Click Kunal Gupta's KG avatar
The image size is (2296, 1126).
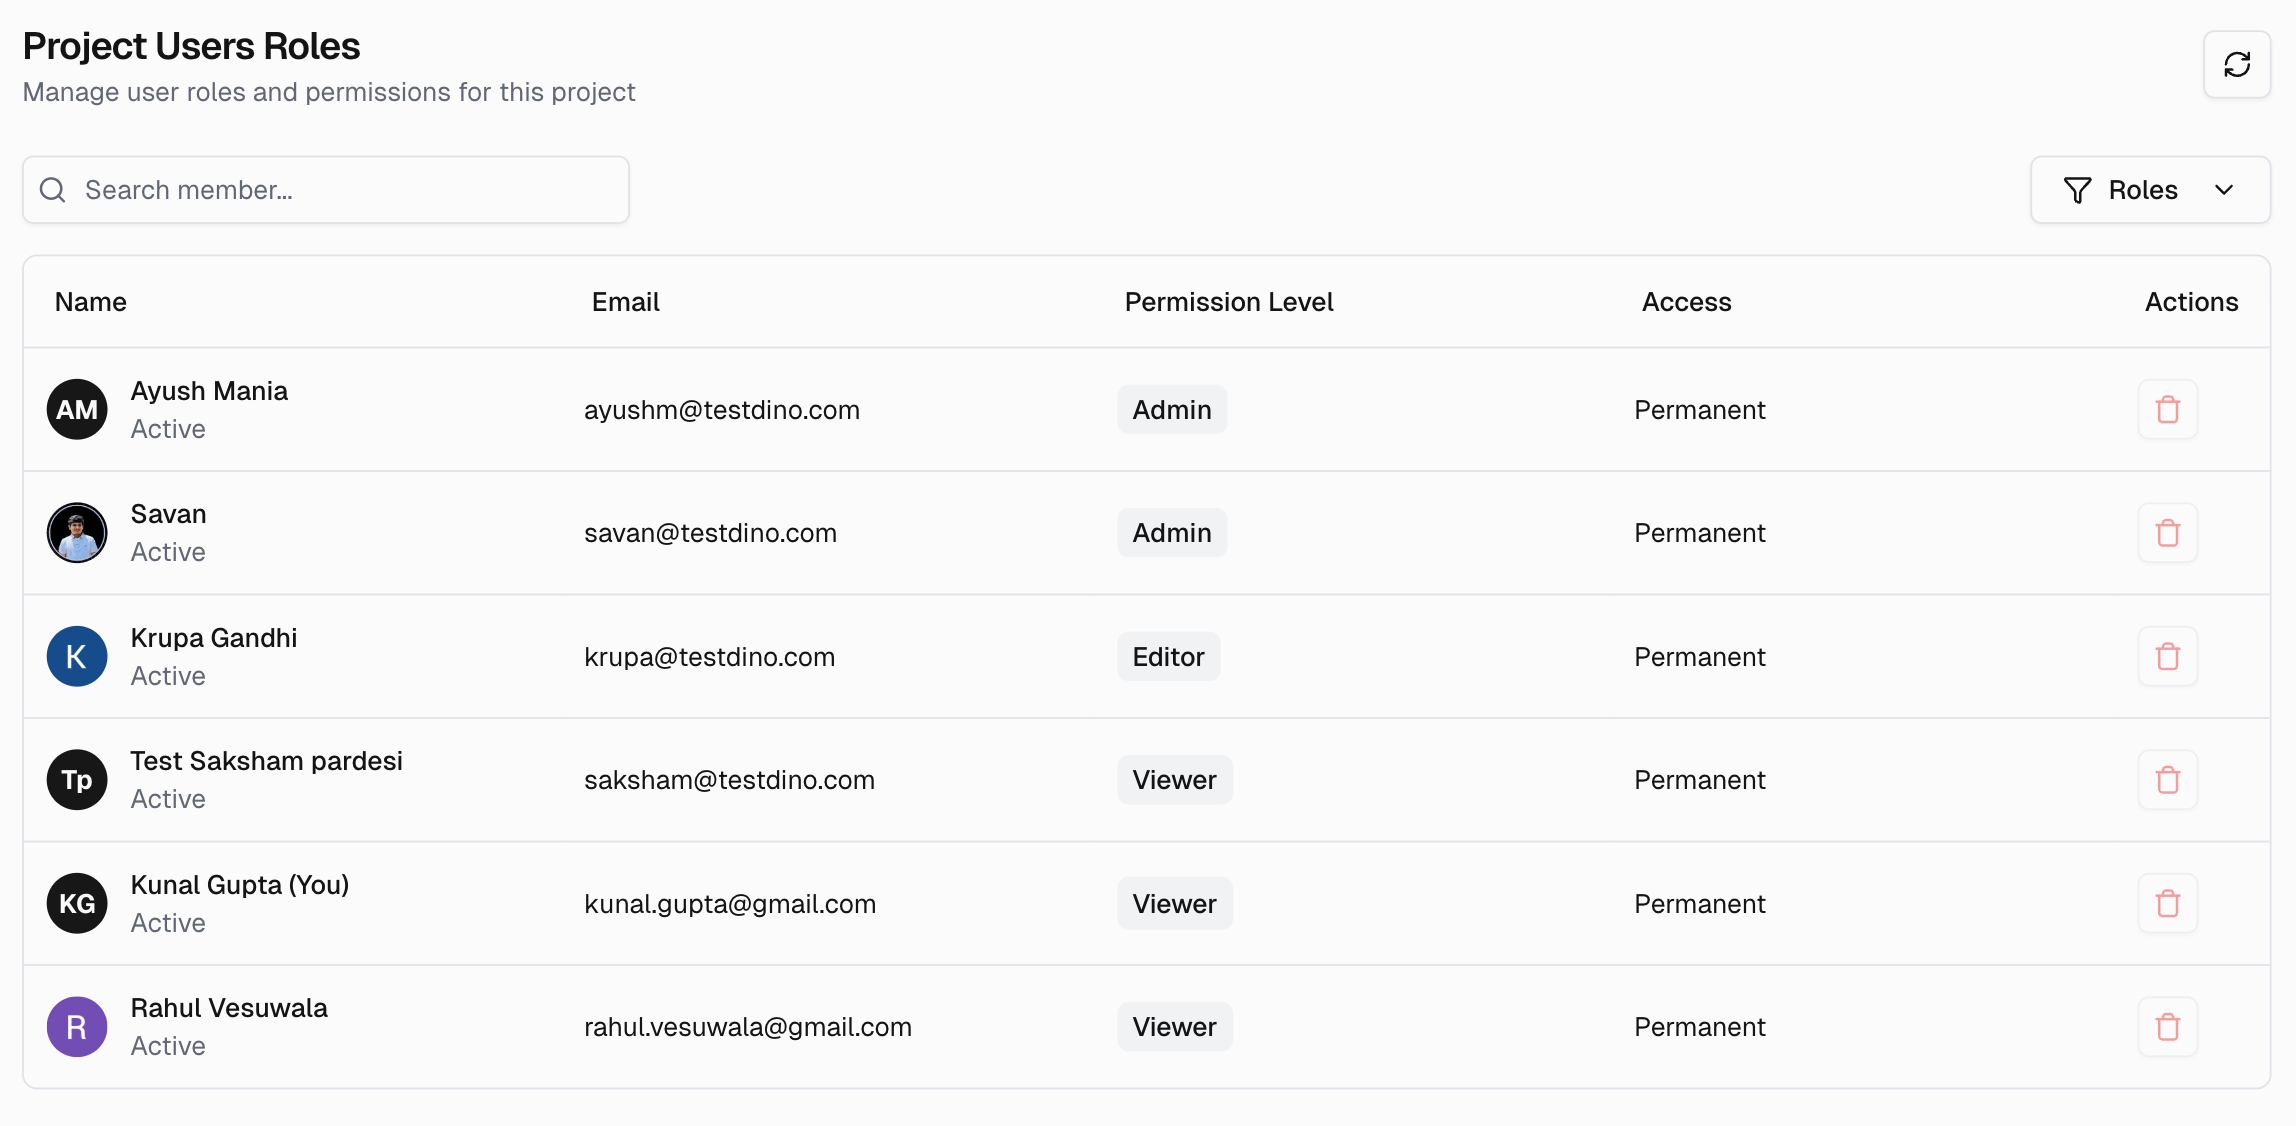[x=76, y=903]
